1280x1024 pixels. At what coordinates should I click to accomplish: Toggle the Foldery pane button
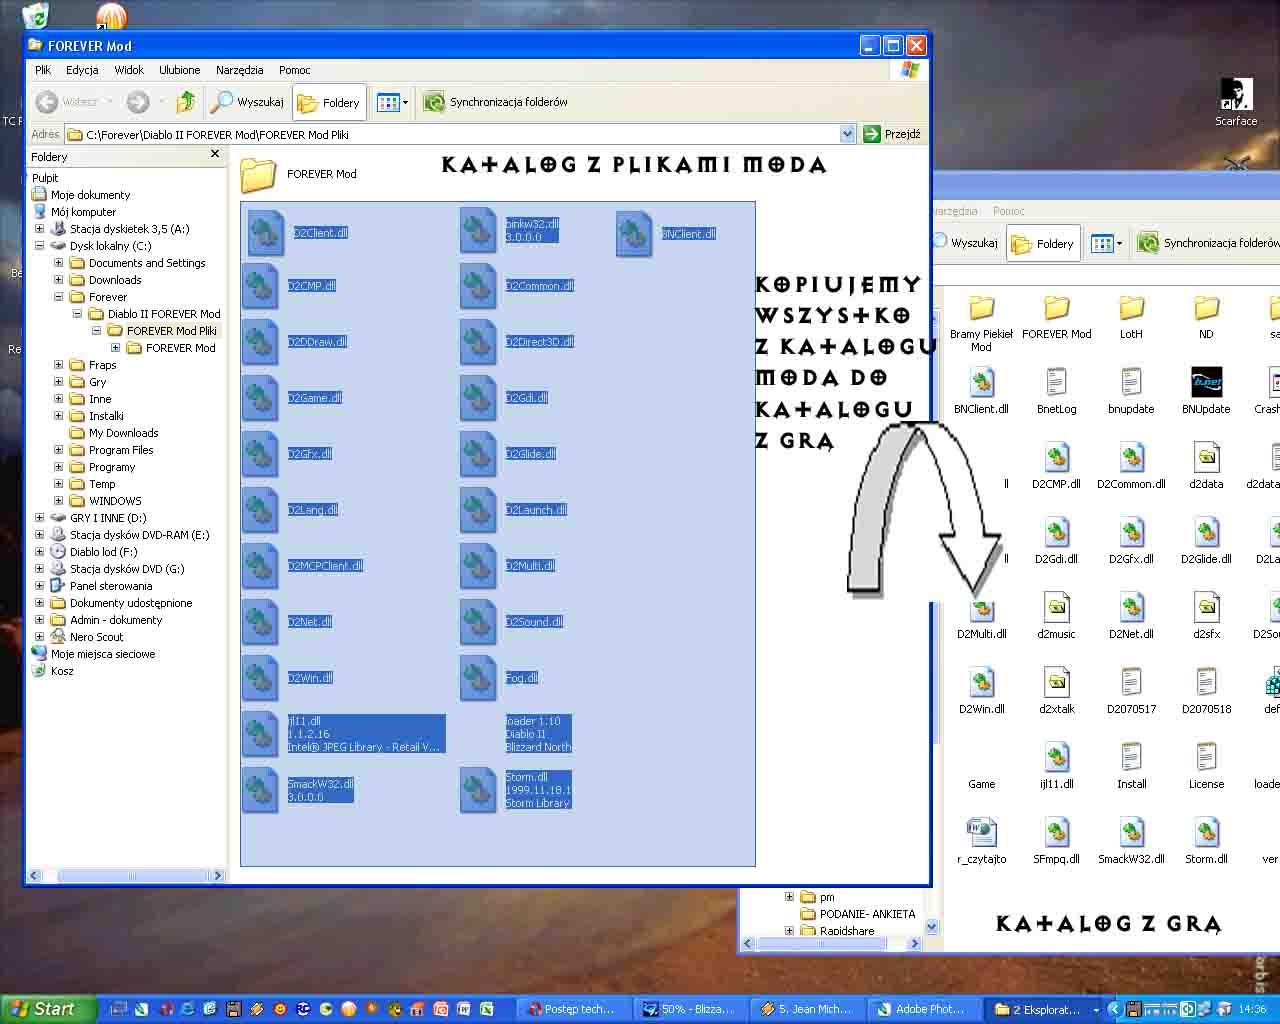(x=329, y=102)
